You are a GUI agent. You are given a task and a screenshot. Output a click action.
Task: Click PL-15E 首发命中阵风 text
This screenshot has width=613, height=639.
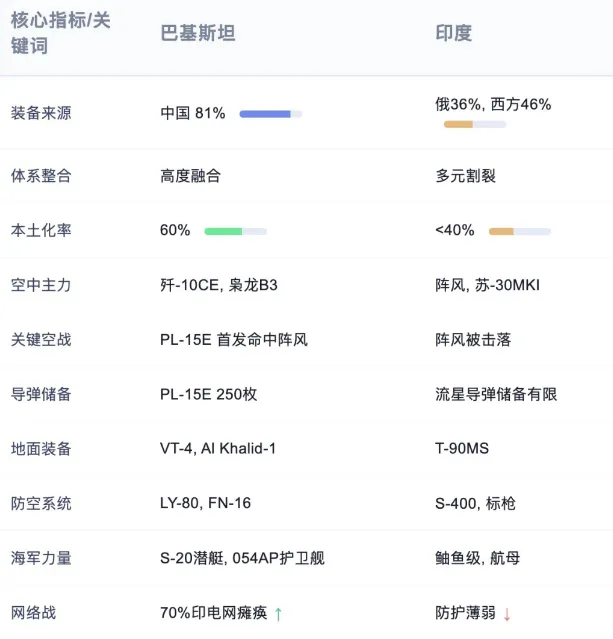pyautogui.click(x=234, y=339)
